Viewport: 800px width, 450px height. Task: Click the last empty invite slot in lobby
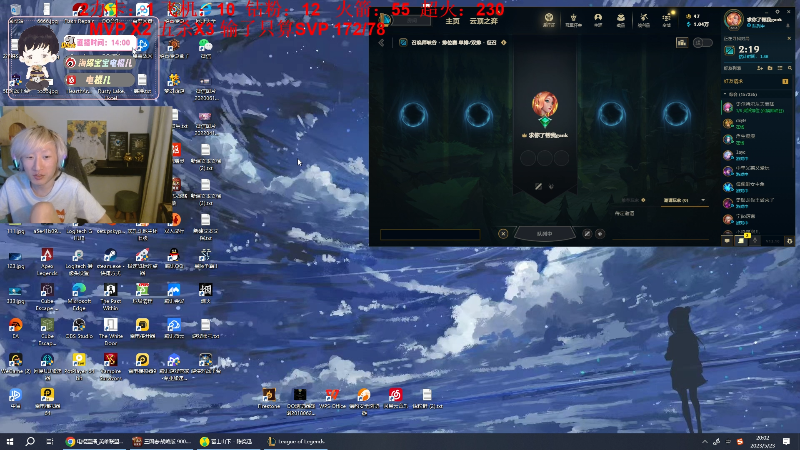pos(676,114)
